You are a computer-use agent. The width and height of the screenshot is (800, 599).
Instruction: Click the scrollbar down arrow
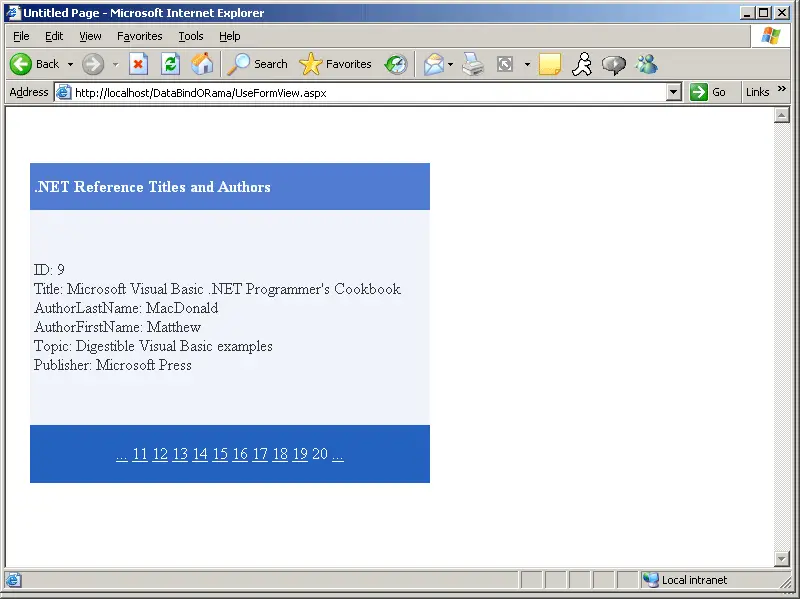(x=781, y=559)
